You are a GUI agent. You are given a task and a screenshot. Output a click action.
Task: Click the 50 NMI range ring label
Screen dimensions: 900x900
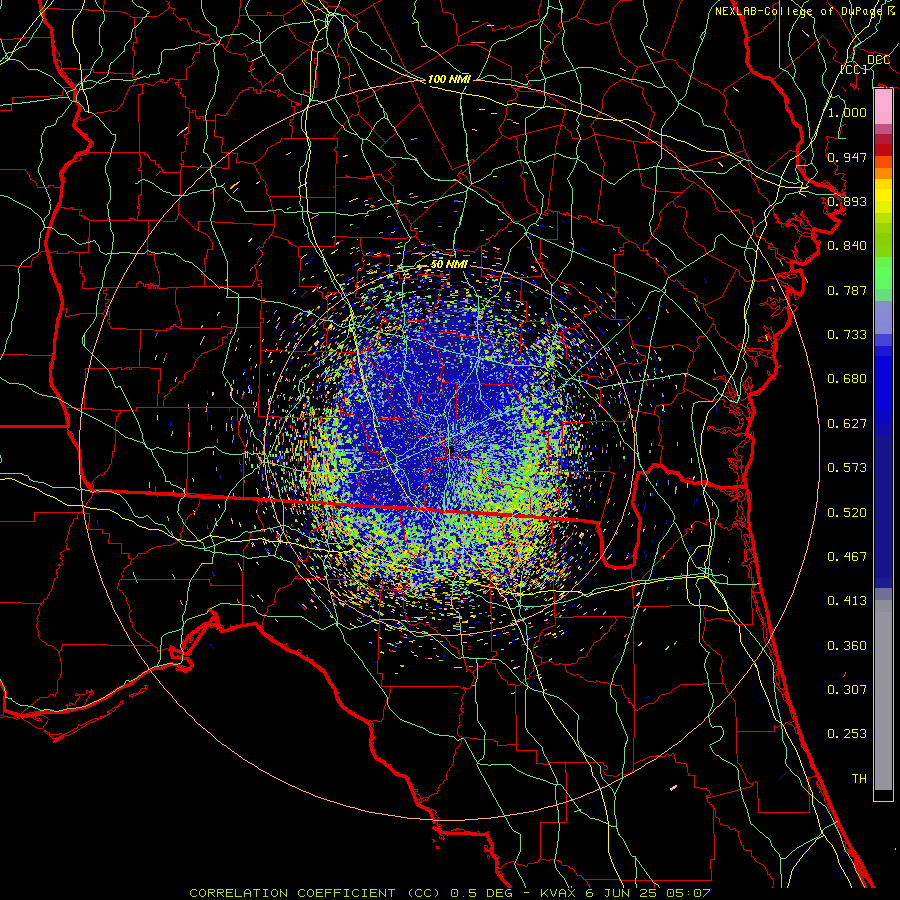pyautogui.click(x=449, y=265)
